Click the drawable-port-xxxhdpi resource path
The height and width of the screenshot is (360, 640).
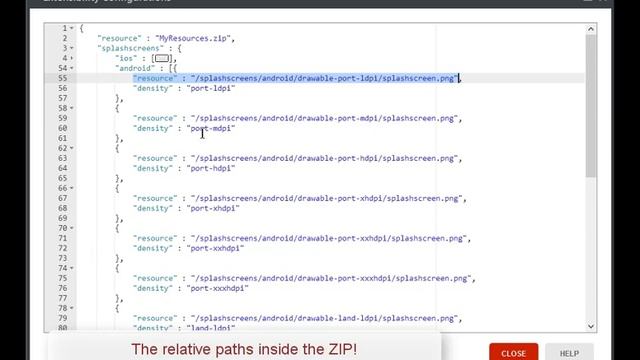point(331,278)
